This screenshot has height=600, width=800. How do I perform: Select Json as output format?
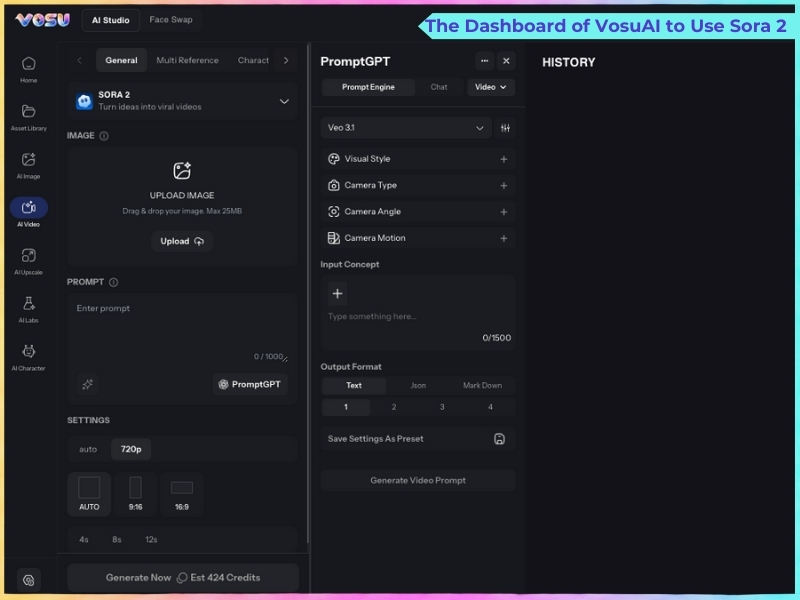(x=418, y=385)
